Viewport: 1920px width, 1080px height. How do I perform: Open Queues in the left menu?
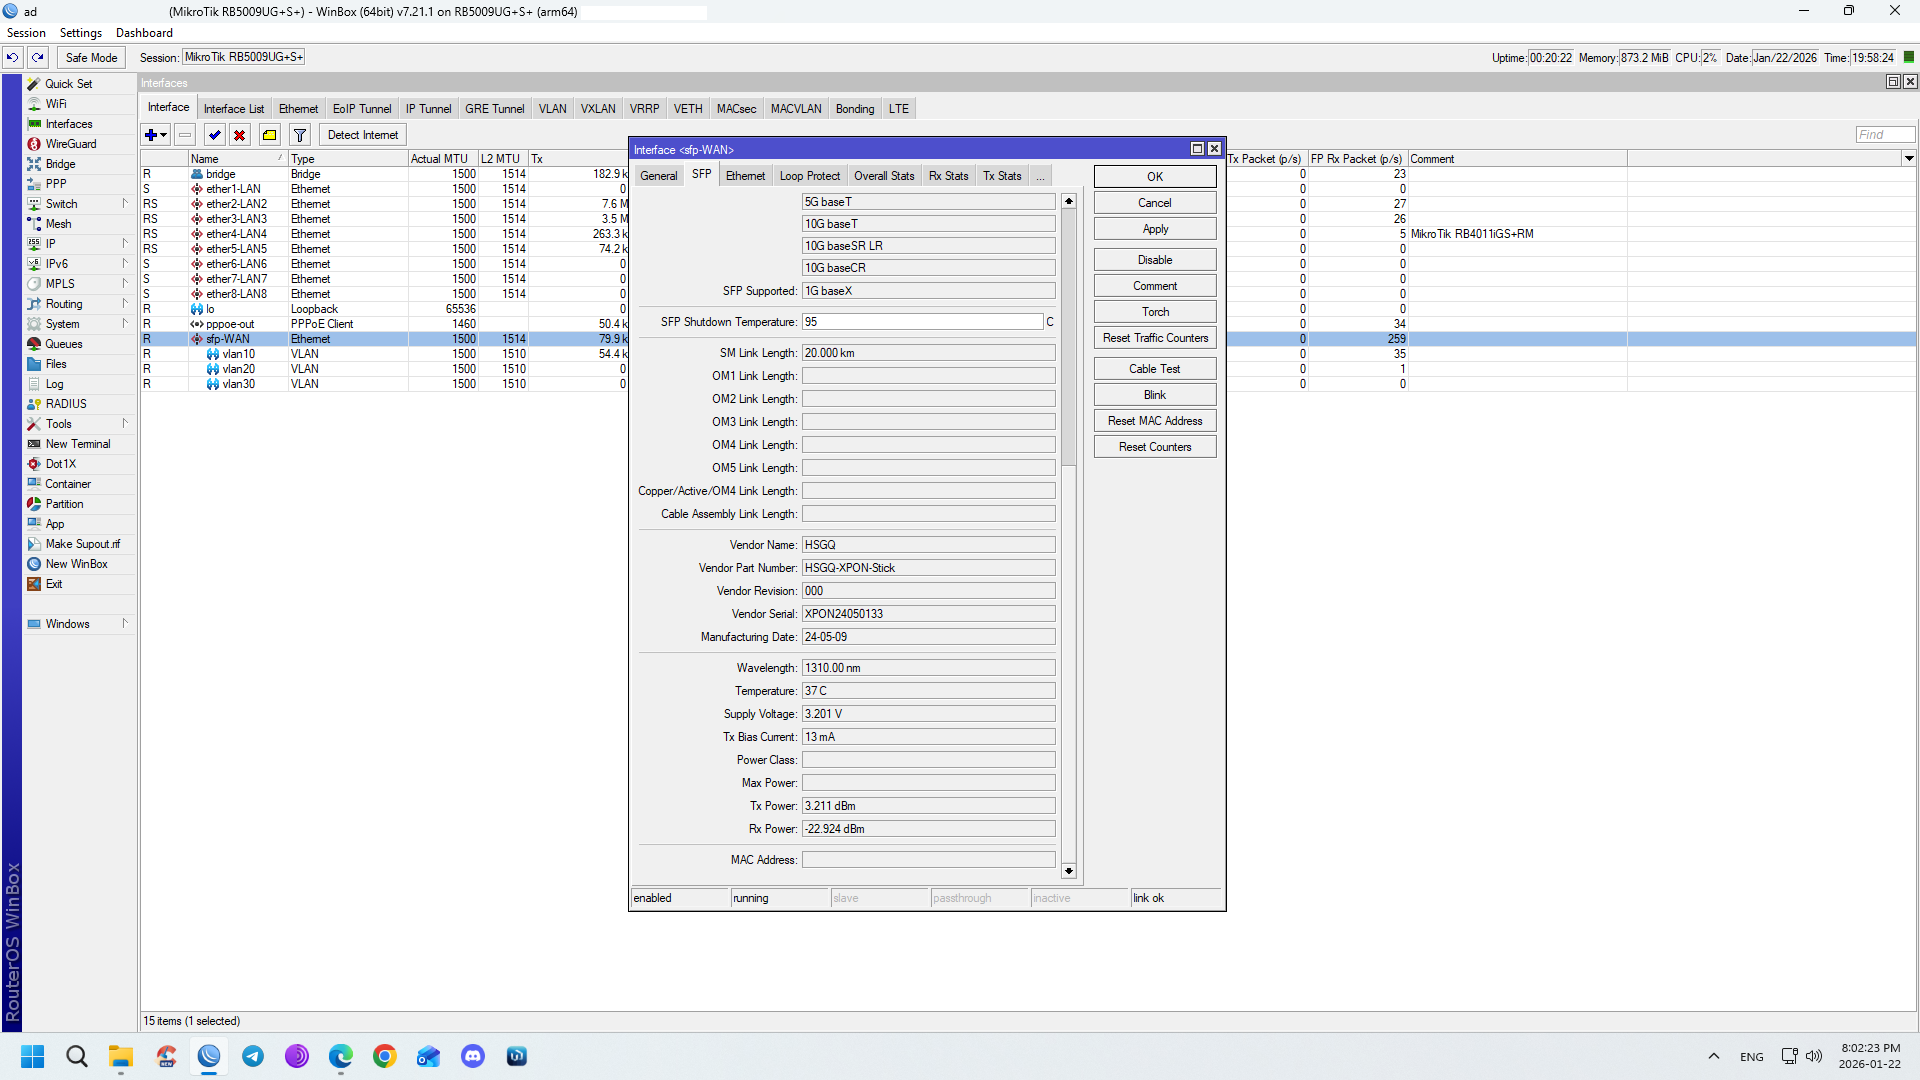64,344
